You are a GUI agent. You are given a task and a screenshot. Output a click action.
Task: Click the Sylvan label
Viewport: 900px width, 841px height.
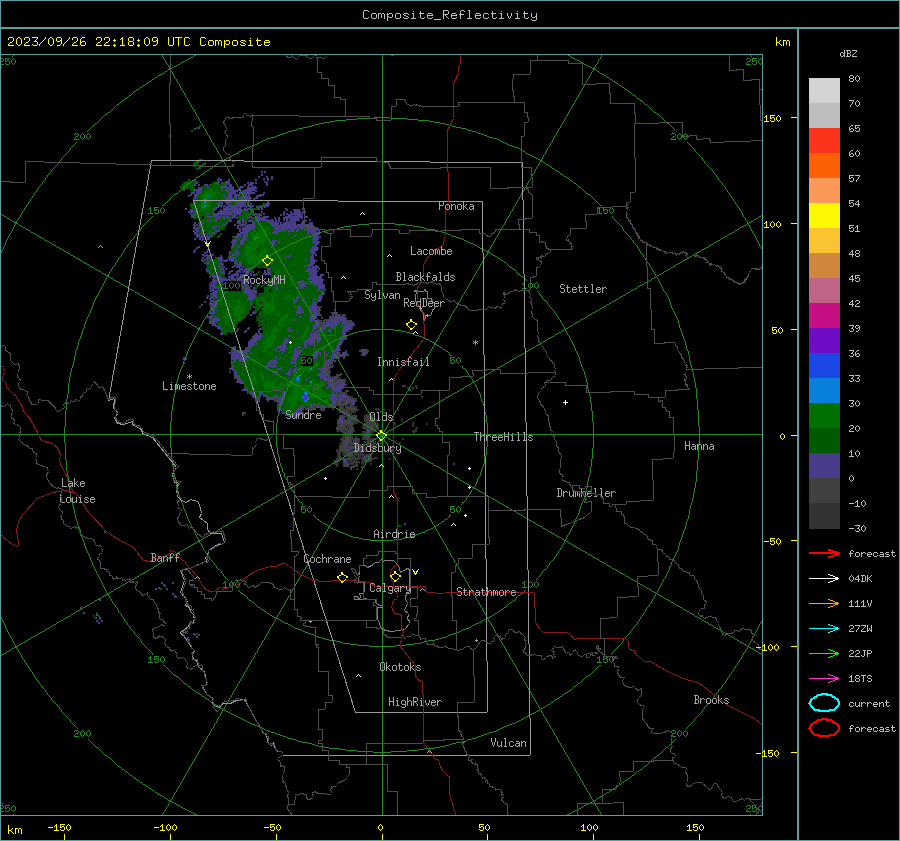click(x=382, y=295)
